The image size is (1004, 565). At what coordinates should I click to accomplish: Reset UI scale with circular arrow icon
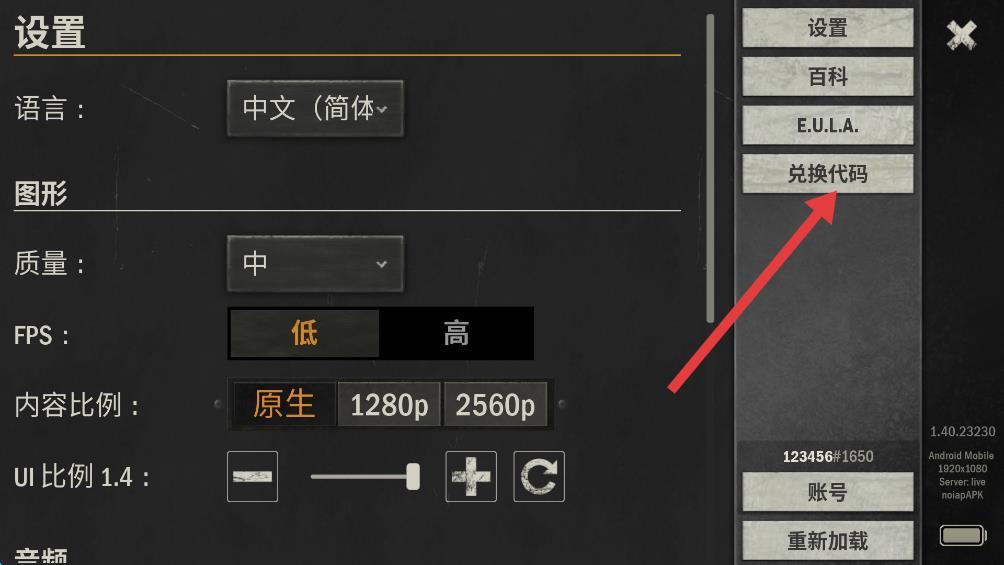click(x=538, y=476)
